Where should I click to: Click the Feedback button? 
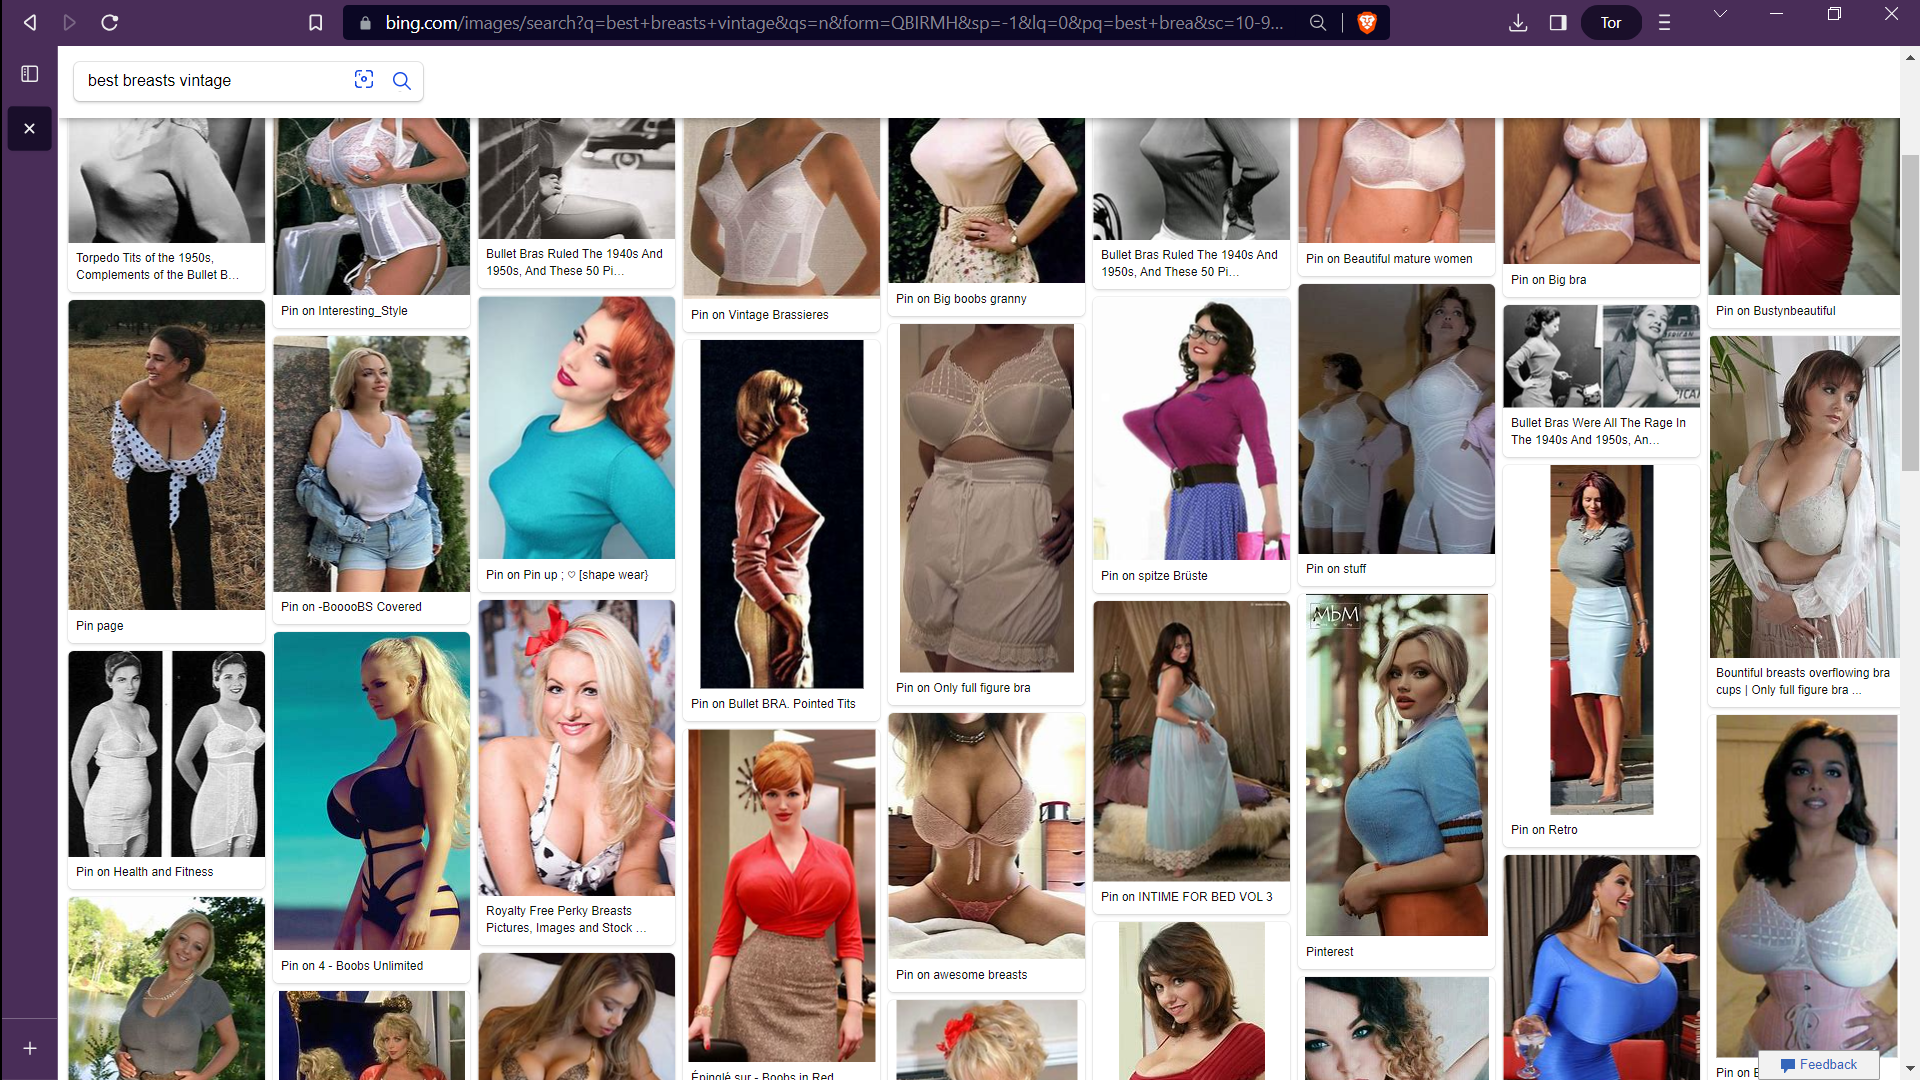[x=1819, y=1064]
